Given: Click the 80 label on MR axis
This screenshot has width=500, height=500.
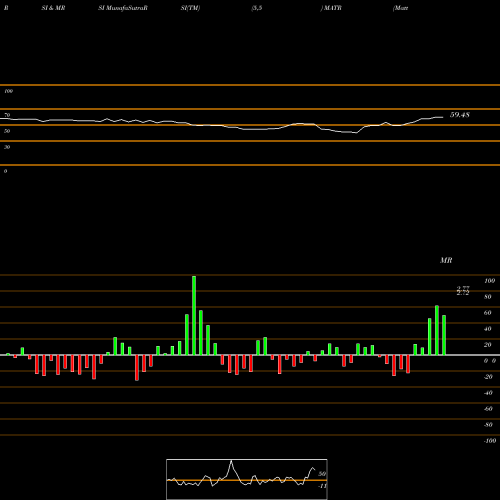Looking at the screenshot, I should pyautogui.click(x=488, y=297).
